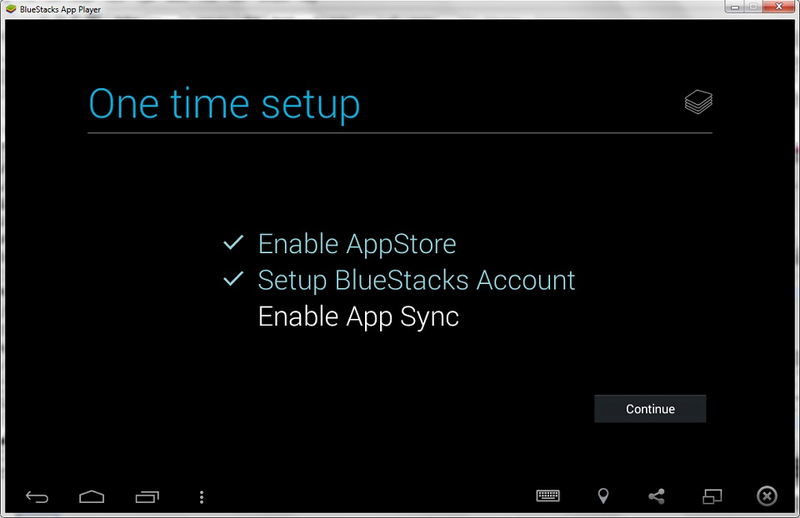
Task: Minimize the BlueStacks App Player window
Action: tap(735, 7)
